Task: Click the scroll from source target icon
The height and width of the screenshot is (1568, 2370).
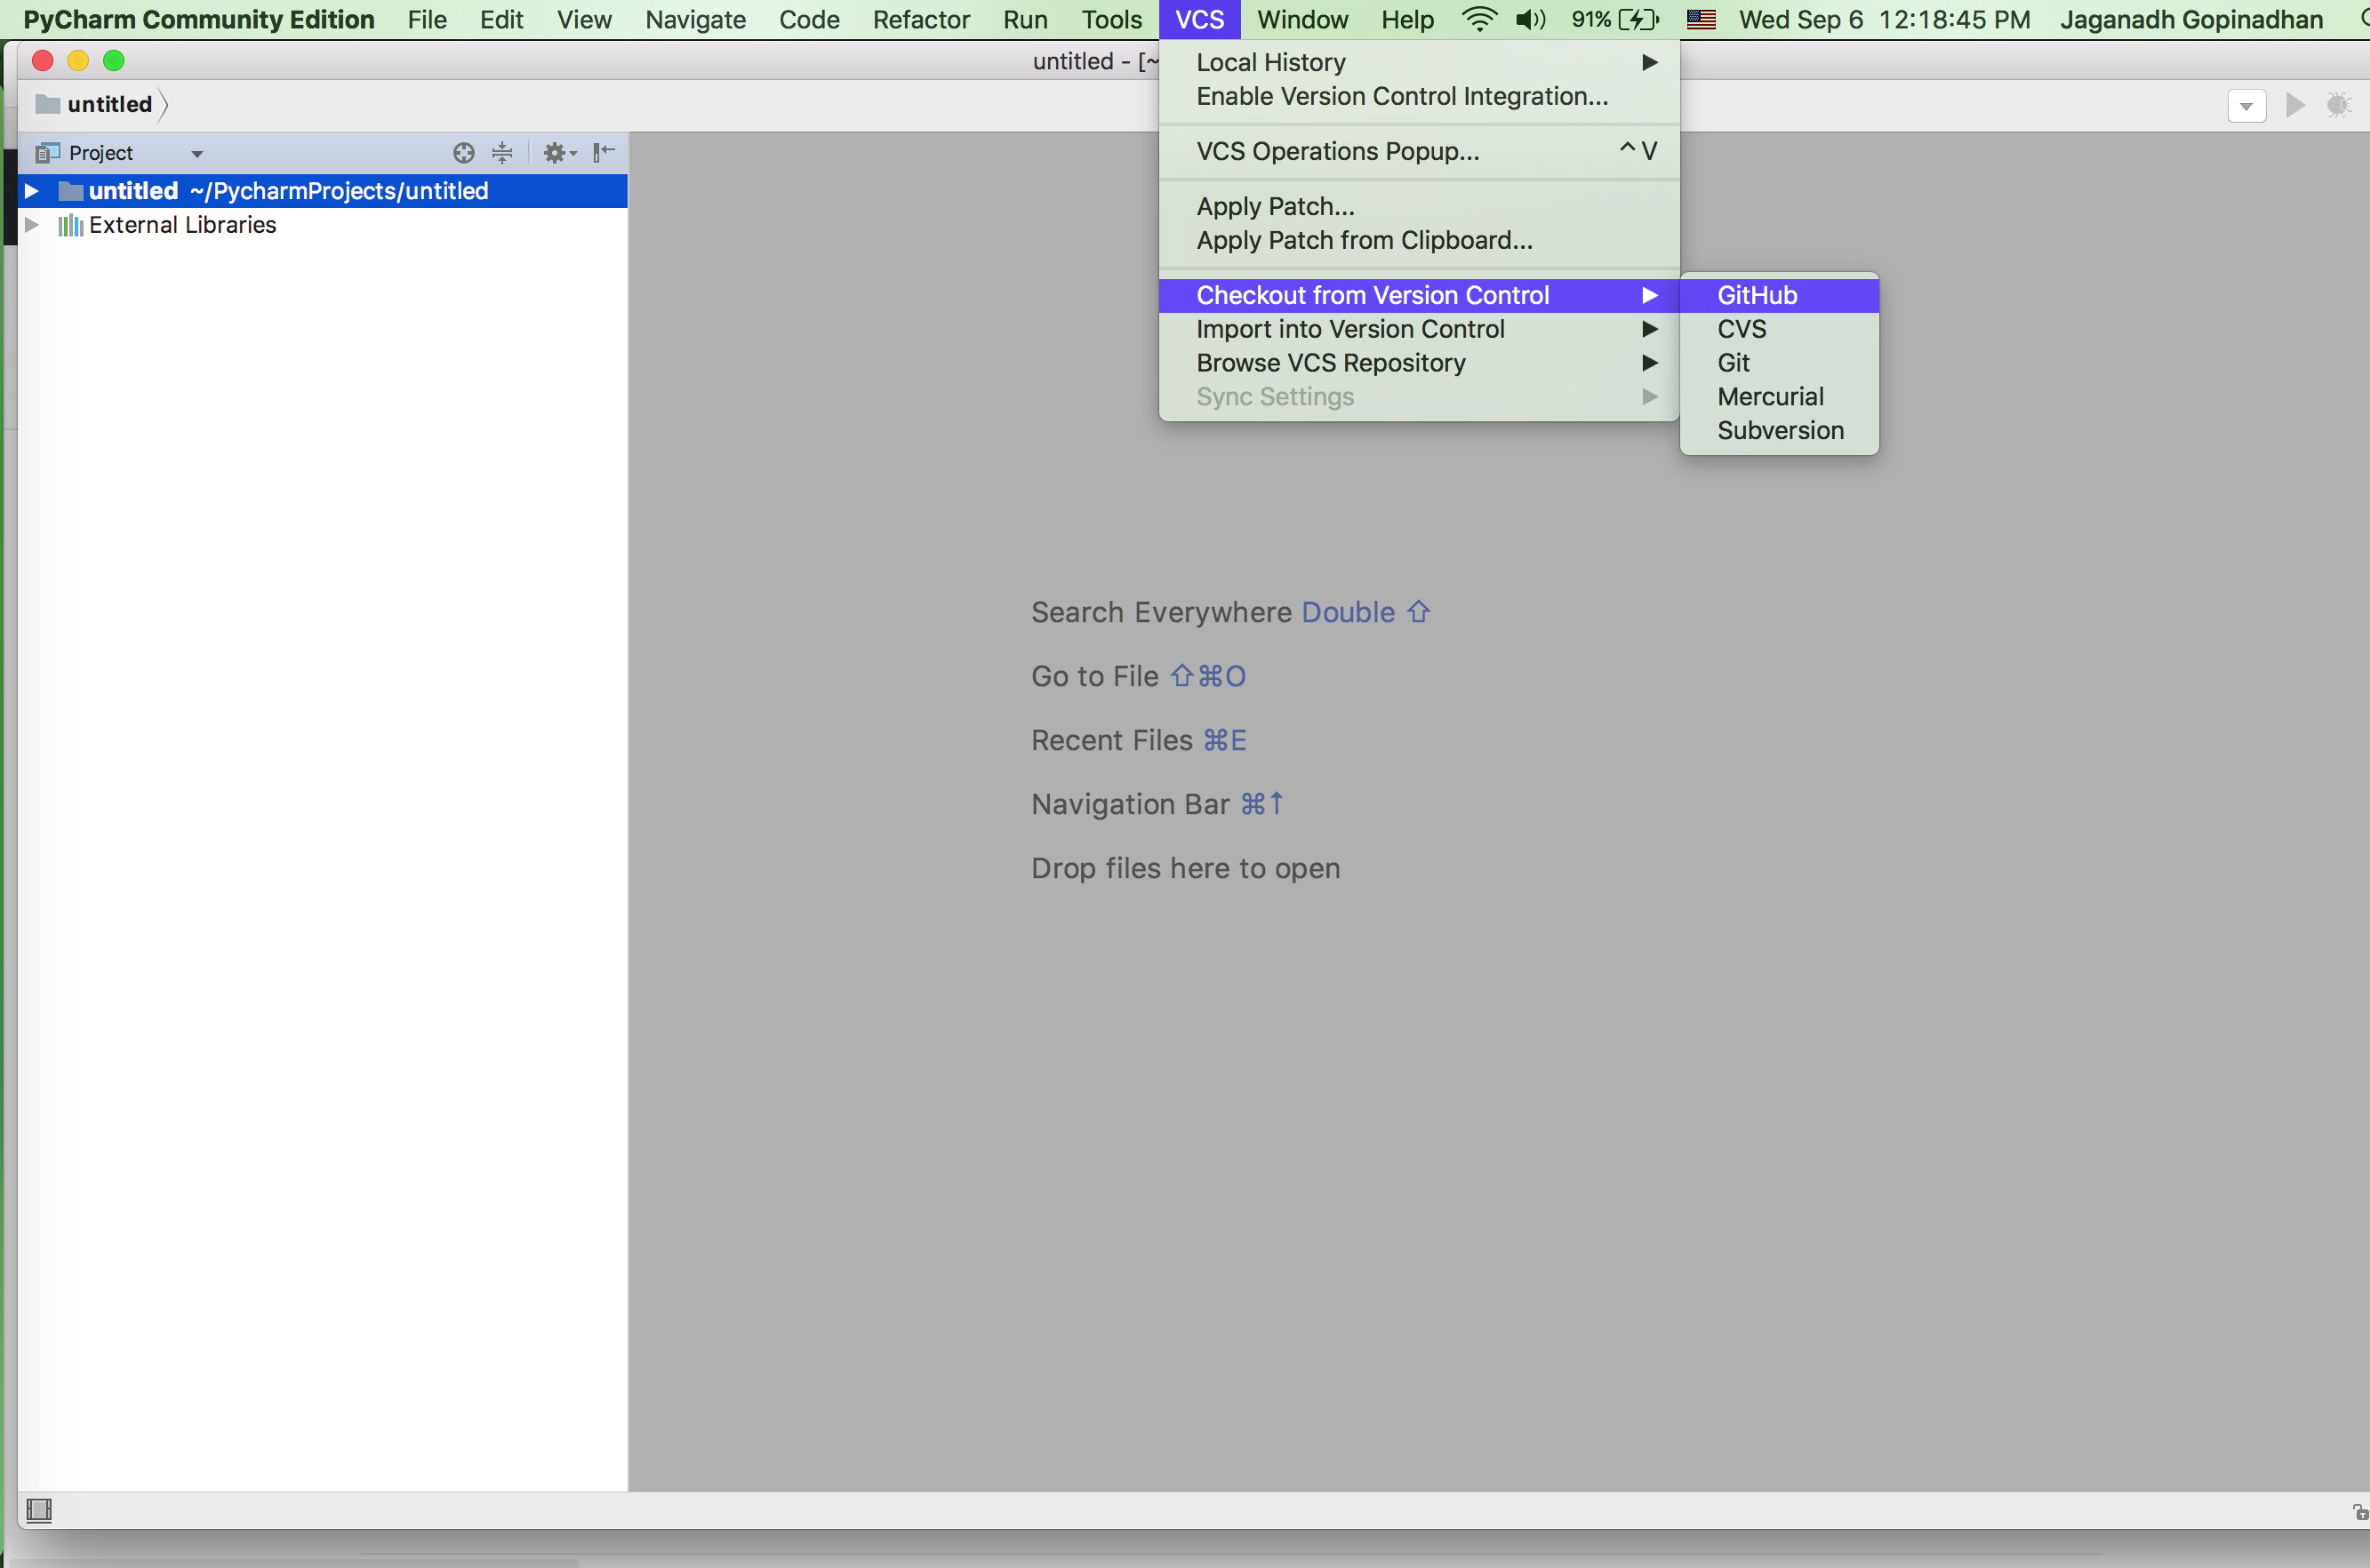Action: [x=463, y=153]
